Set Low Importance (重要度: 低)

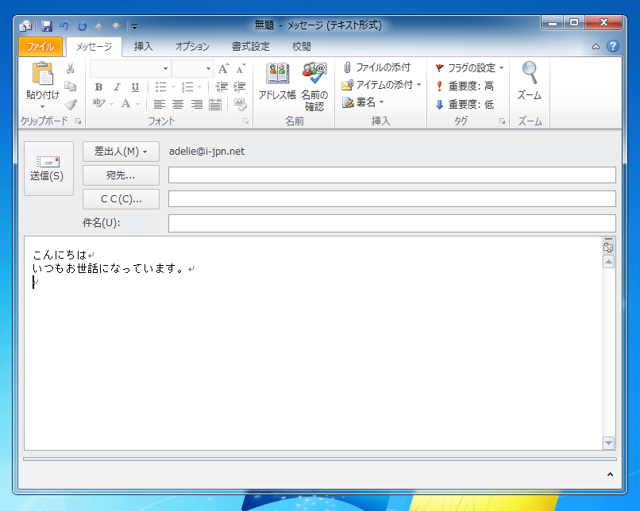coord(464,105)
